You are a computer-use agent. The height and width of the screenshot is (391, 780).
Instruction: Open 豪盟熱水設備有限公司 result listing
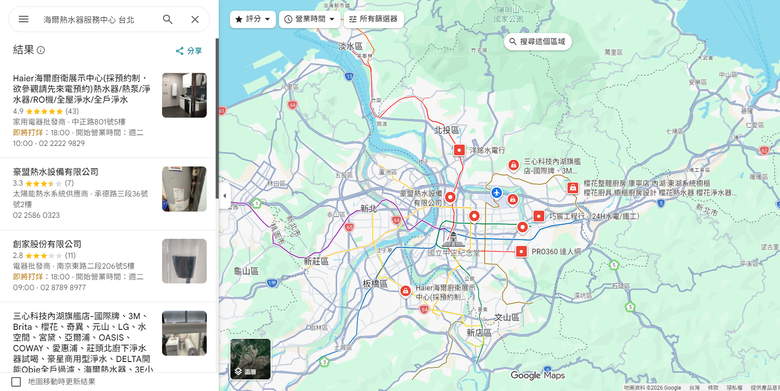click(107, 194)
